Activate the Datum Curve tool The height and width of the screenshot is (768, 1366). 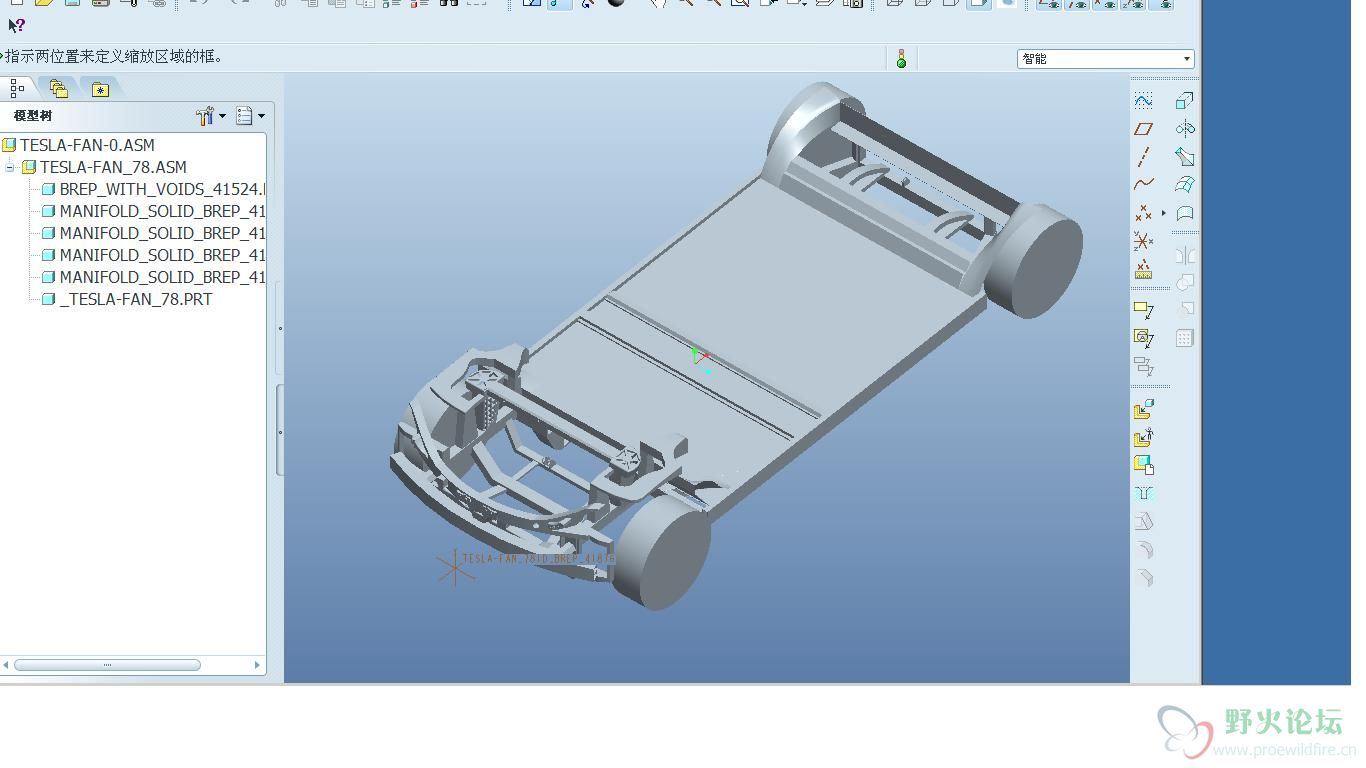point(1144,185)
